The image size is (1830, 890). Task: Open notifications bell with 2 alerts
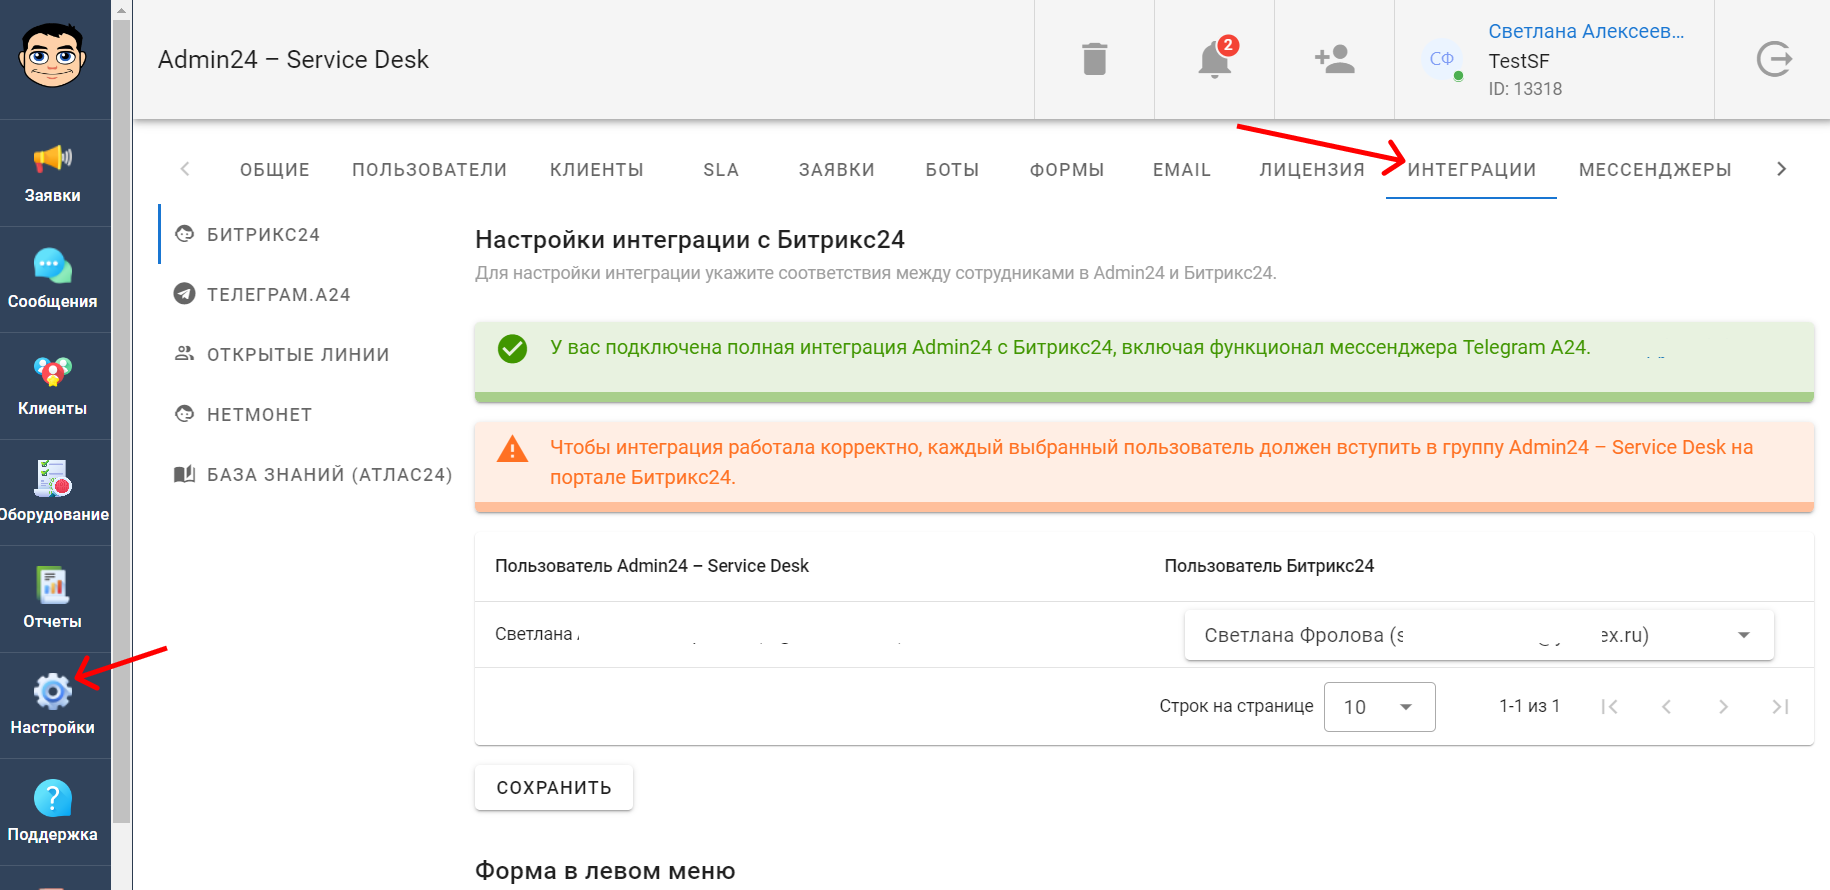click(x=1215, y=59)
